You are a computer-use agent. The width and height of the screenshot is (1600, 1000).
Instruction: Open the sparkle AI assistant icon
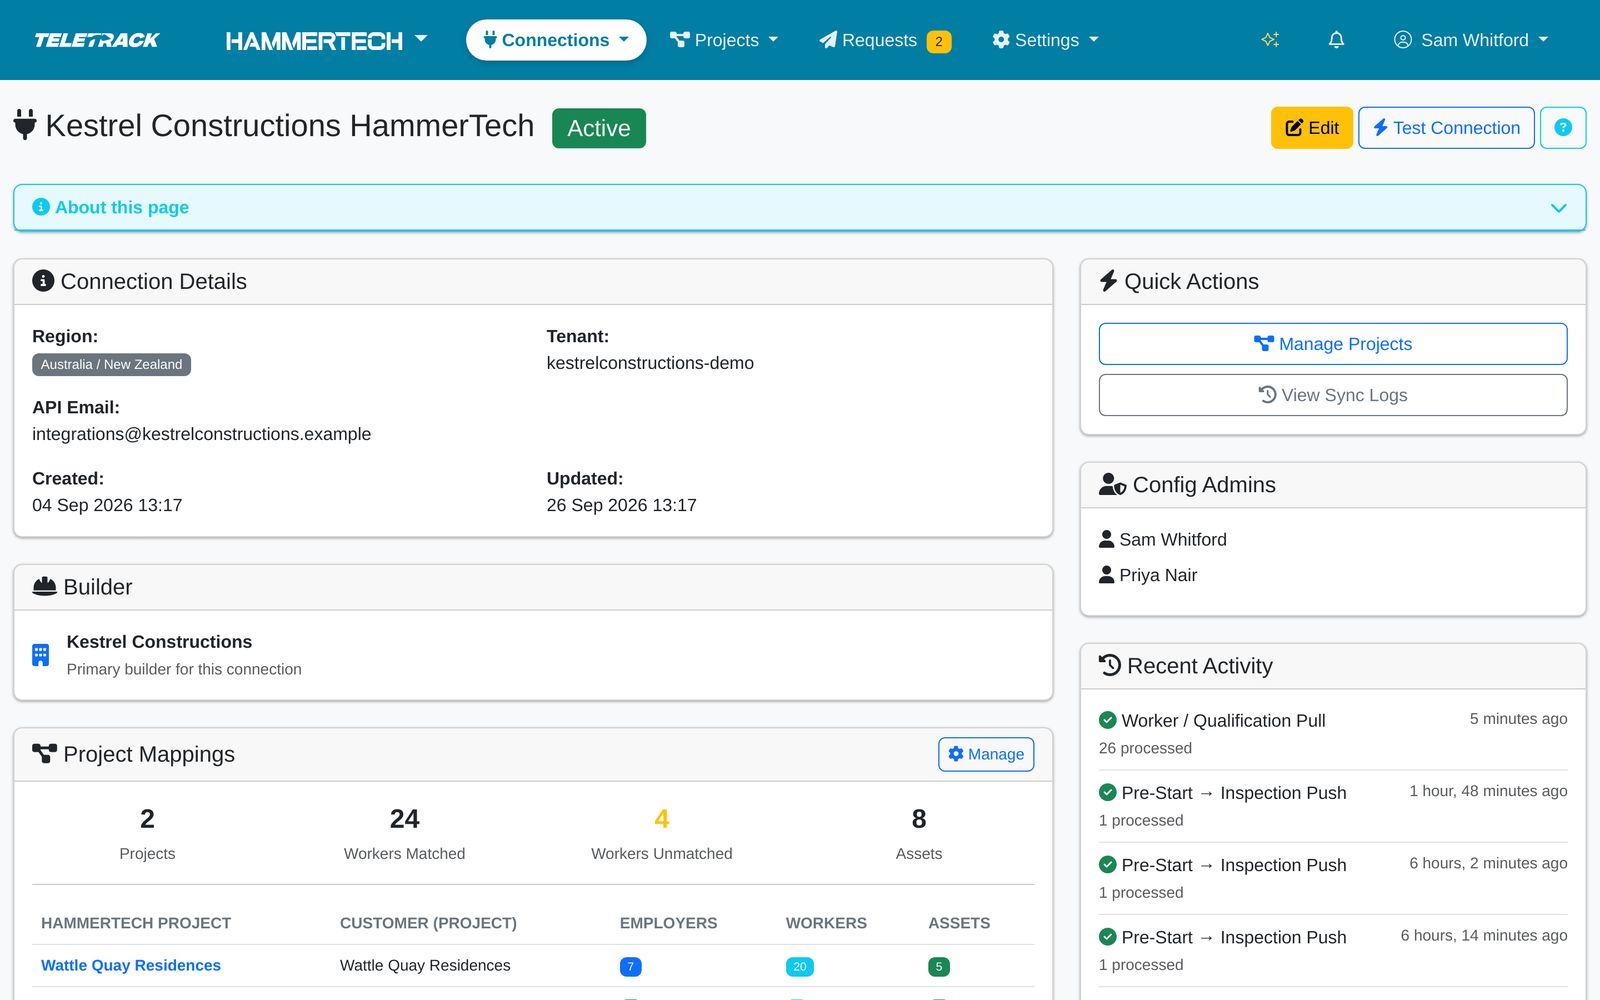click(1270, 40)
